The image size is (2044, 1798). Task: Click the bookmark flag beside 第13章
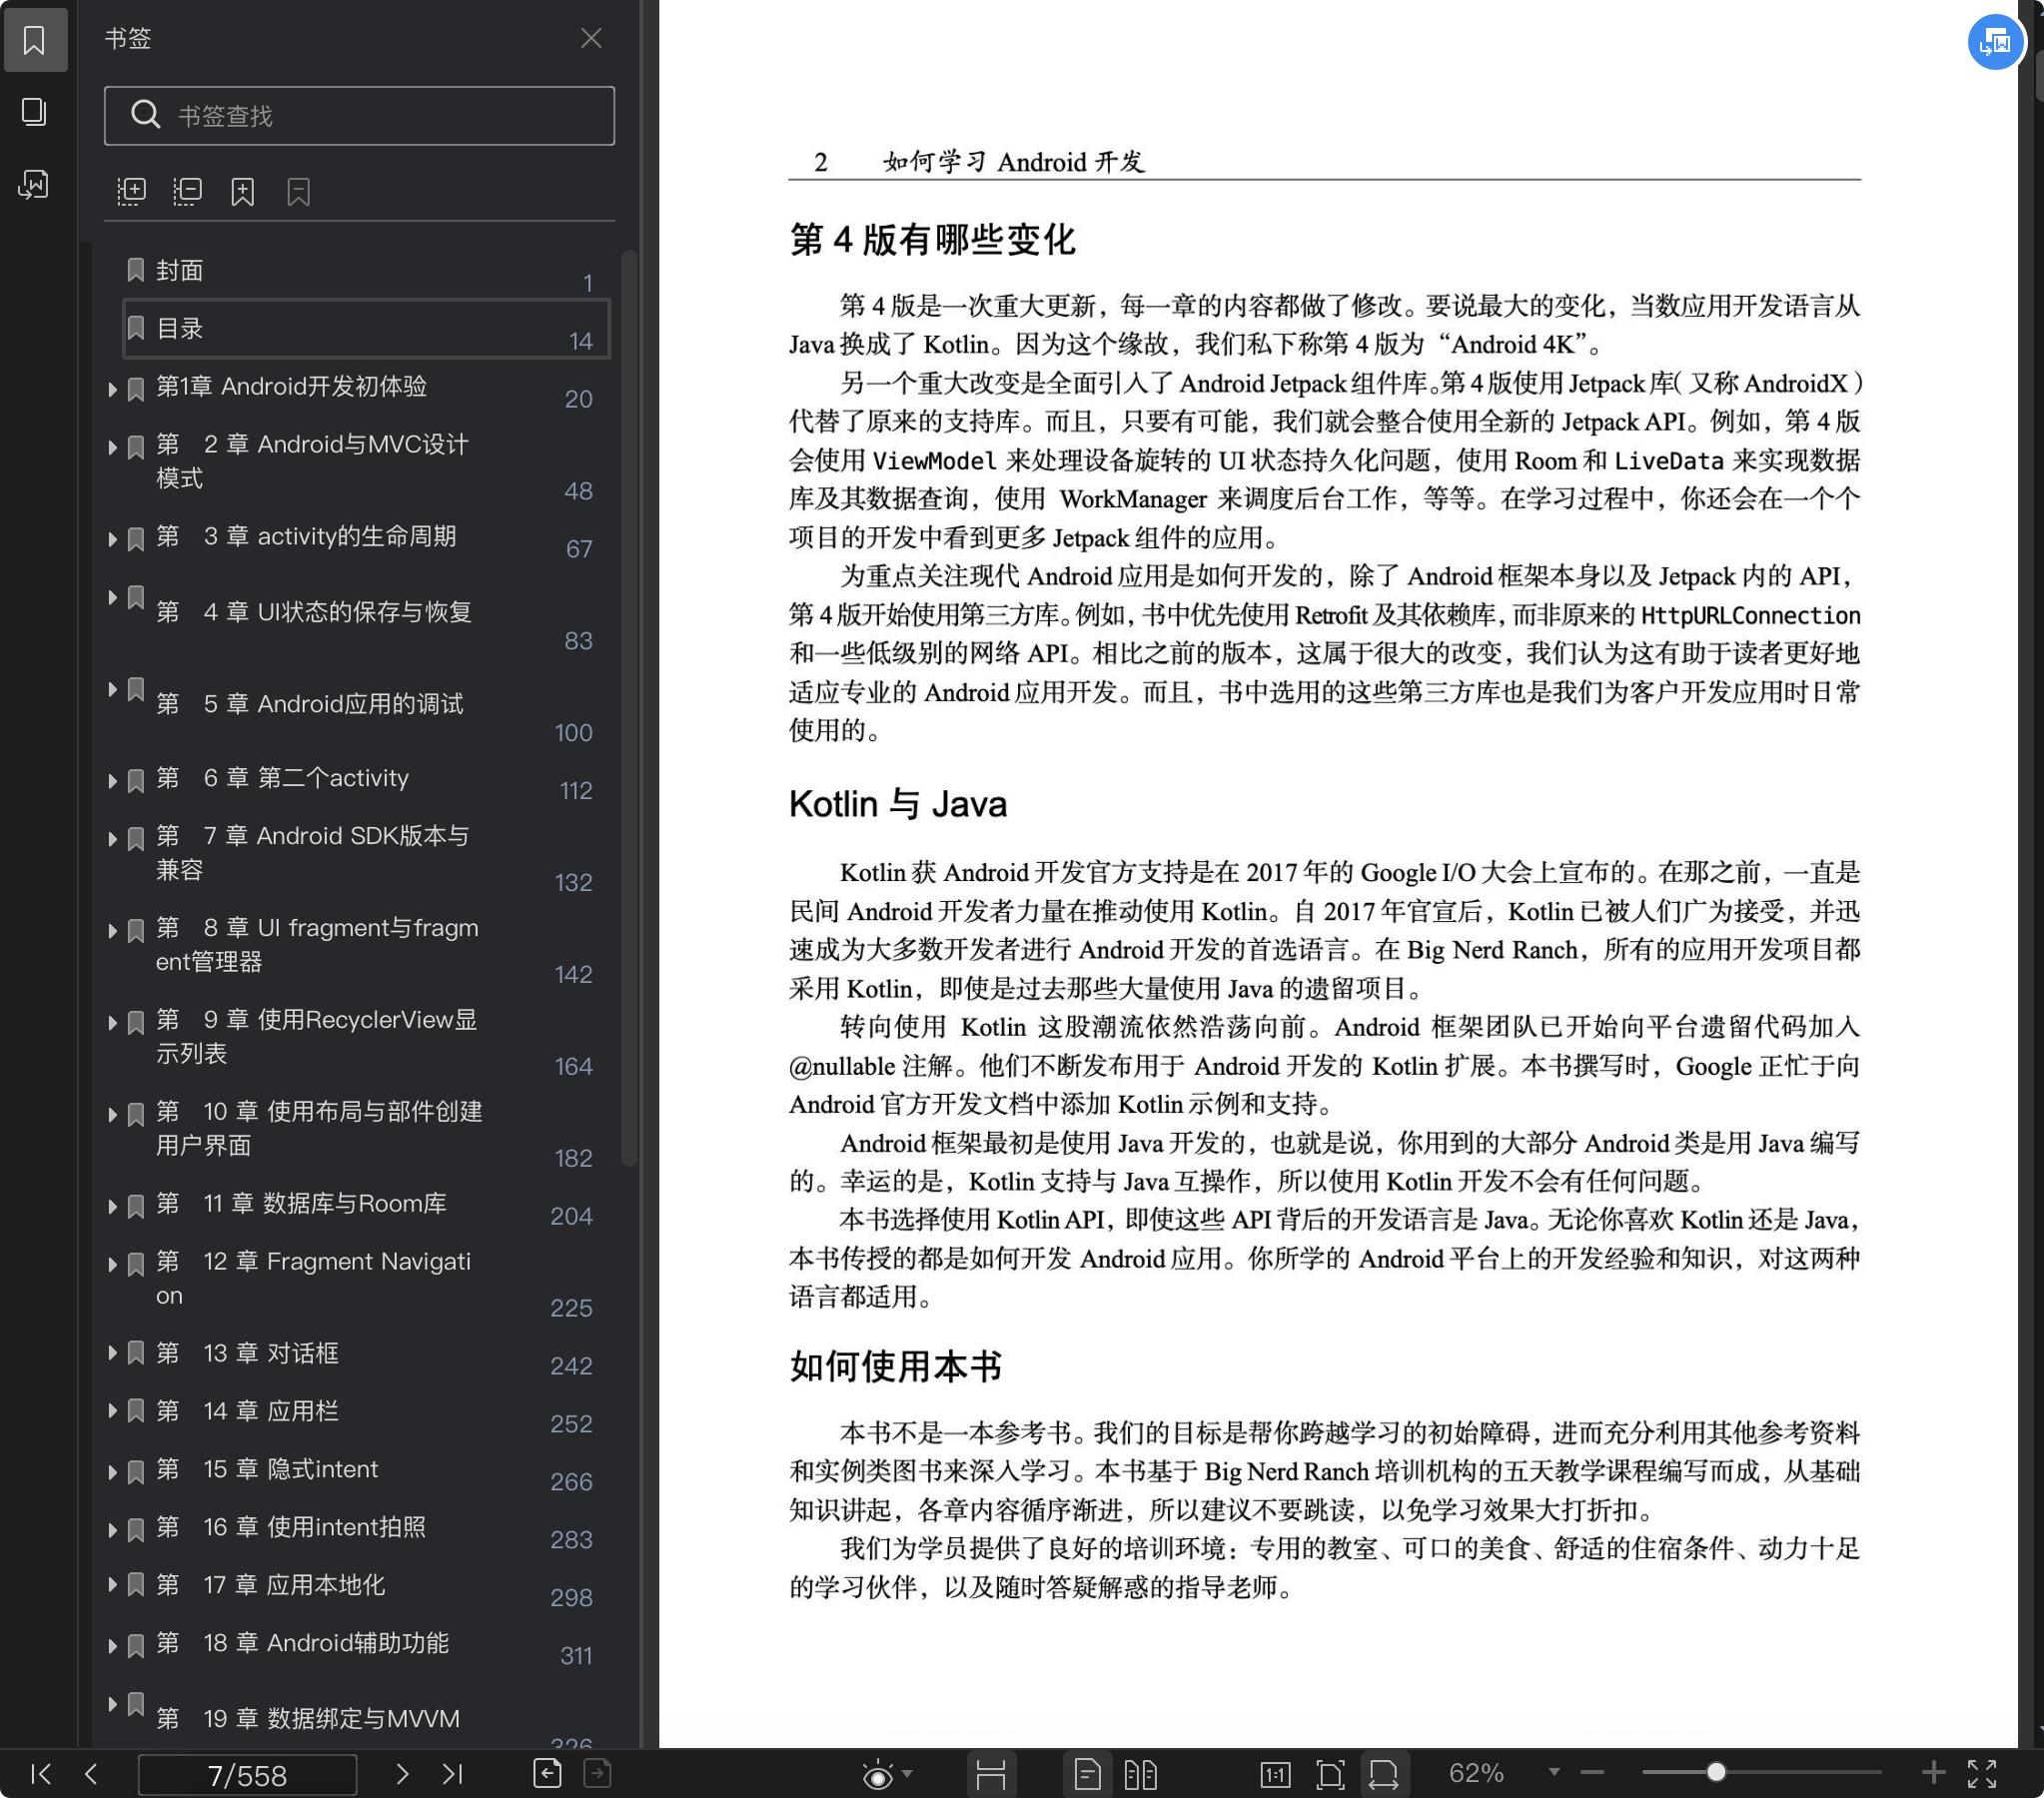tap(136, 1354)
